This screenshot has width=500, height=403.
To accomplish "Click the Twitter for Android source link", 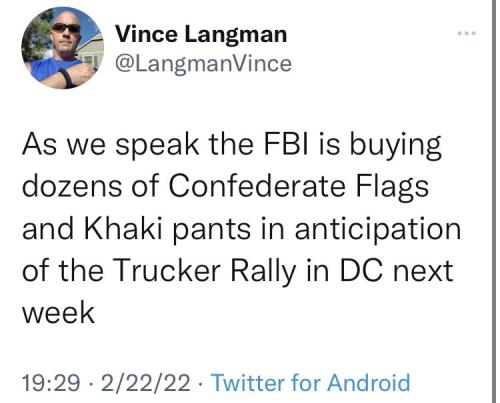I will coord(311,382).
